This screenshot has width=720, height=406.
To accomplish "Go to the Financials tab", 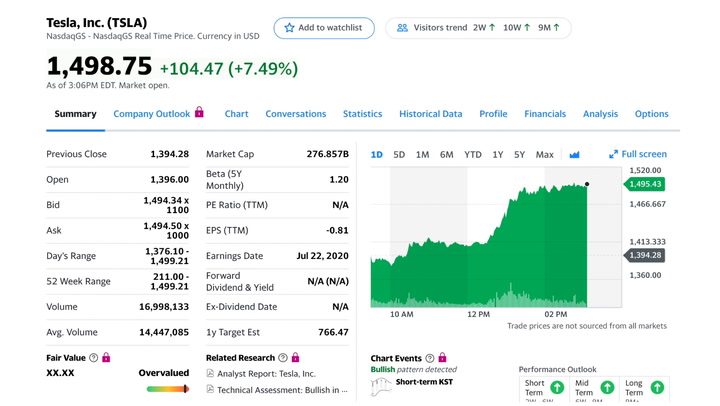I will 545,114.
